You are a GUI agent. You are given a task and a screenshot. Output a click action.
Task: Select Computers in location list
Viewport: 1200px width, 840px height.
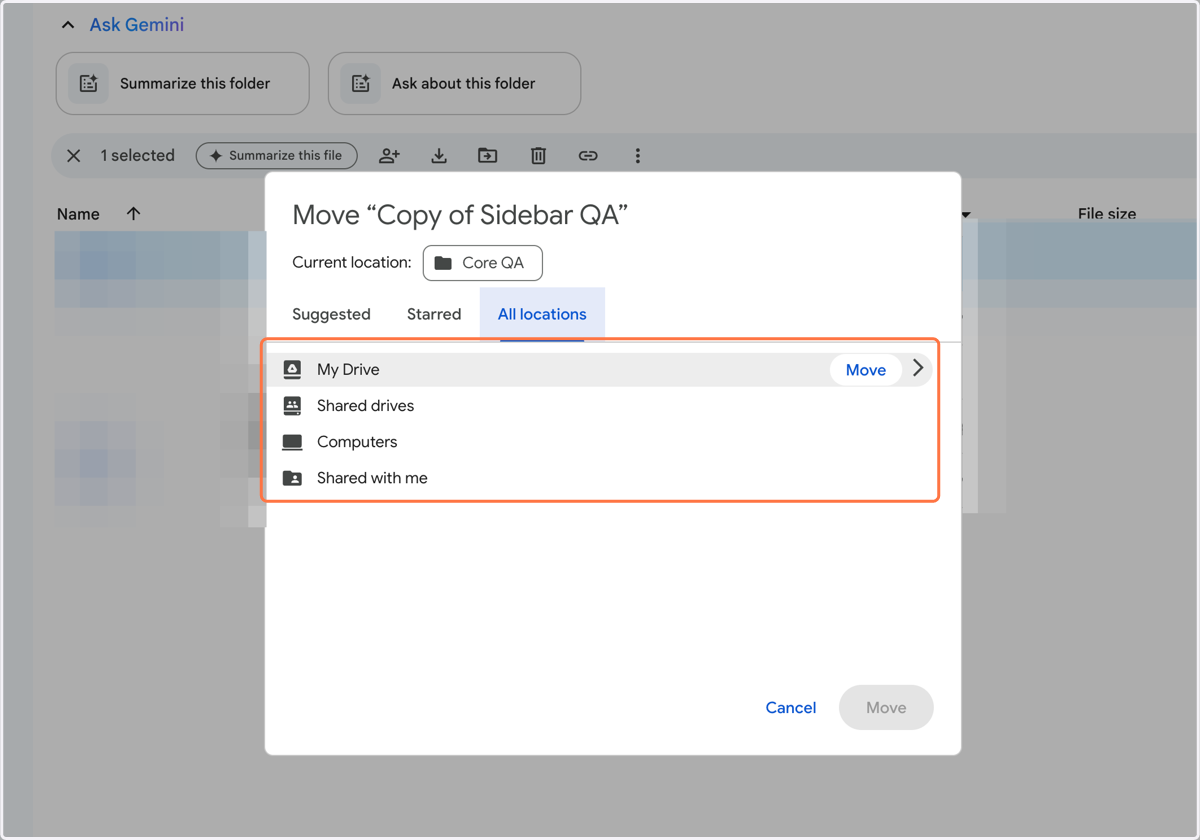600,442
